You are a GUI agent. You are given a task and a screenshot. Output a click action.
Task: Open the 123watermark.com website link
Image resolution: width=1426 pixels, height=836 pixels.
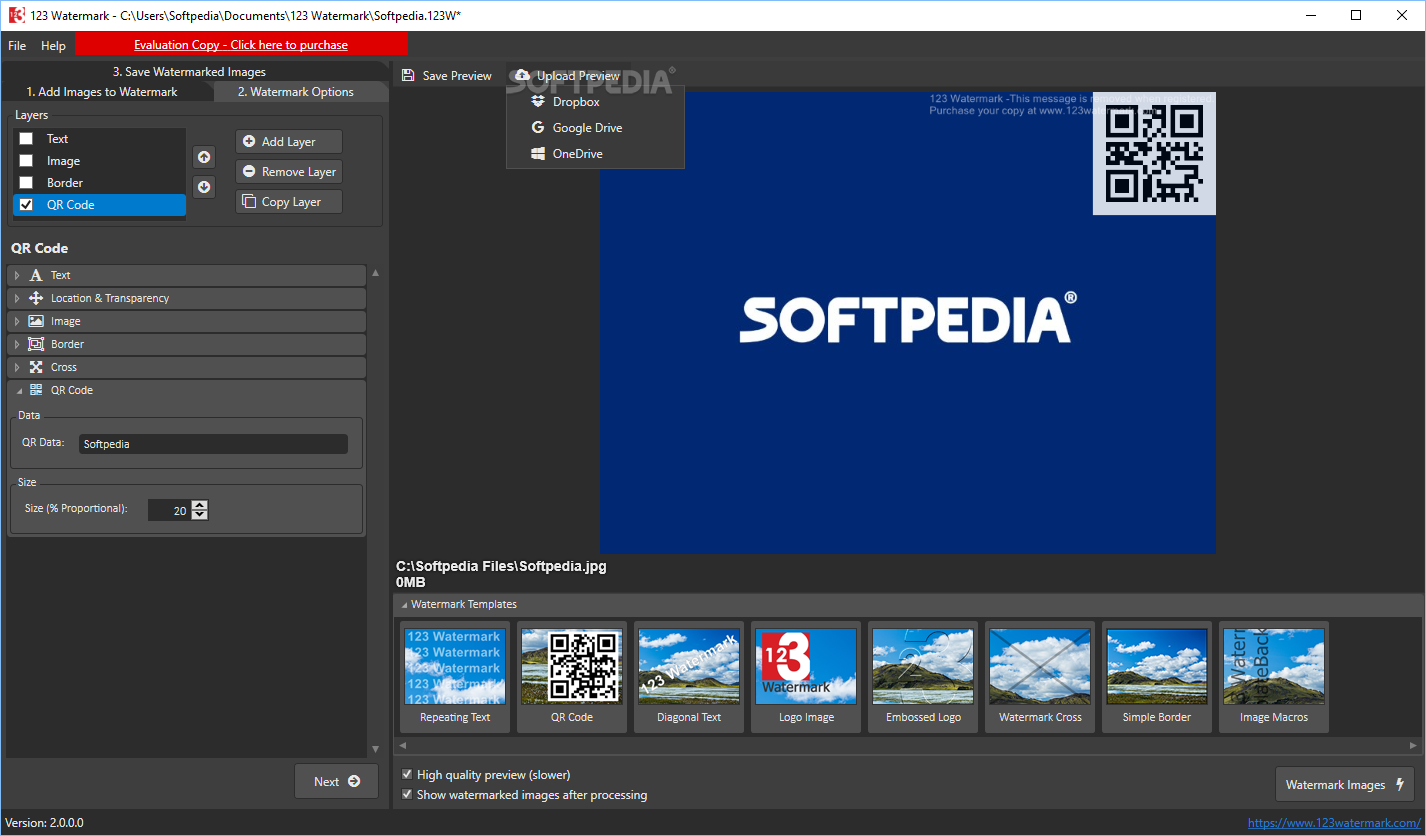pyautogui.click(x=1334, y=823)
